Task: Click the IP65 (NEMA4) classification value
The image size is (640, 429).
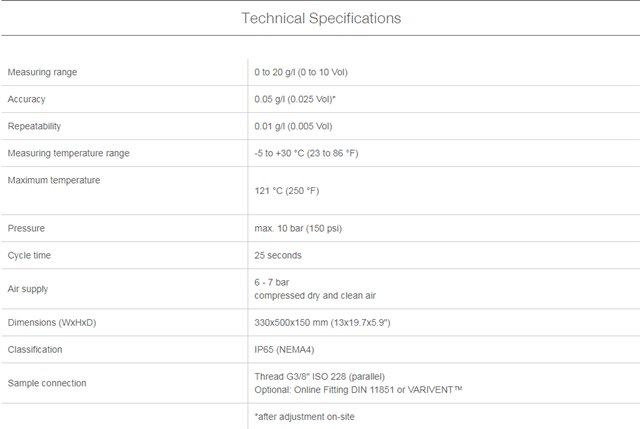Action: point(284,349)
